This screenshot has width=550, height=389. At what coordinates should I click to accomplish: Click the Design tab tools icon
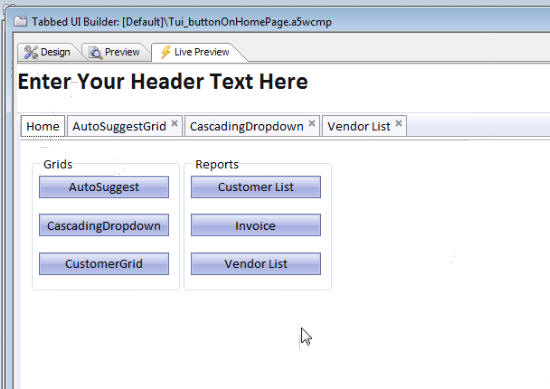[31, 53]
